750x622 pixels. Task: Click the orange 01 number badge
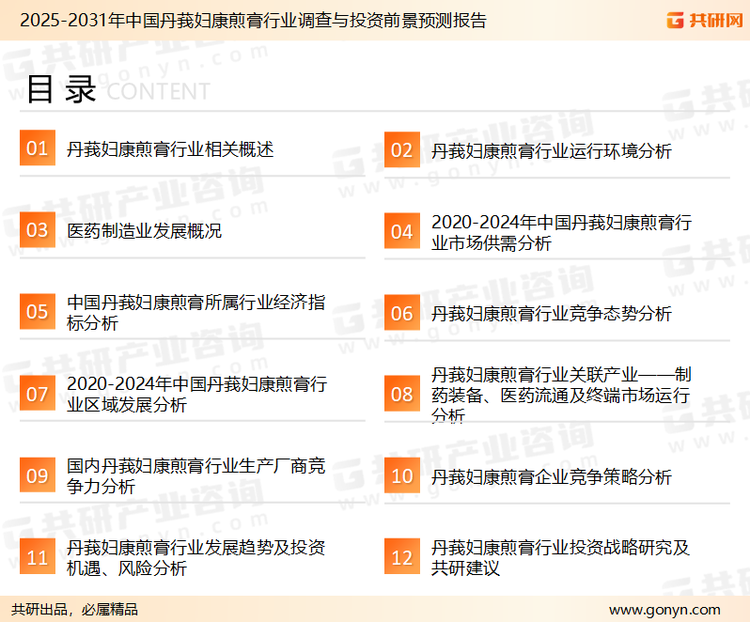pos(37,148)
